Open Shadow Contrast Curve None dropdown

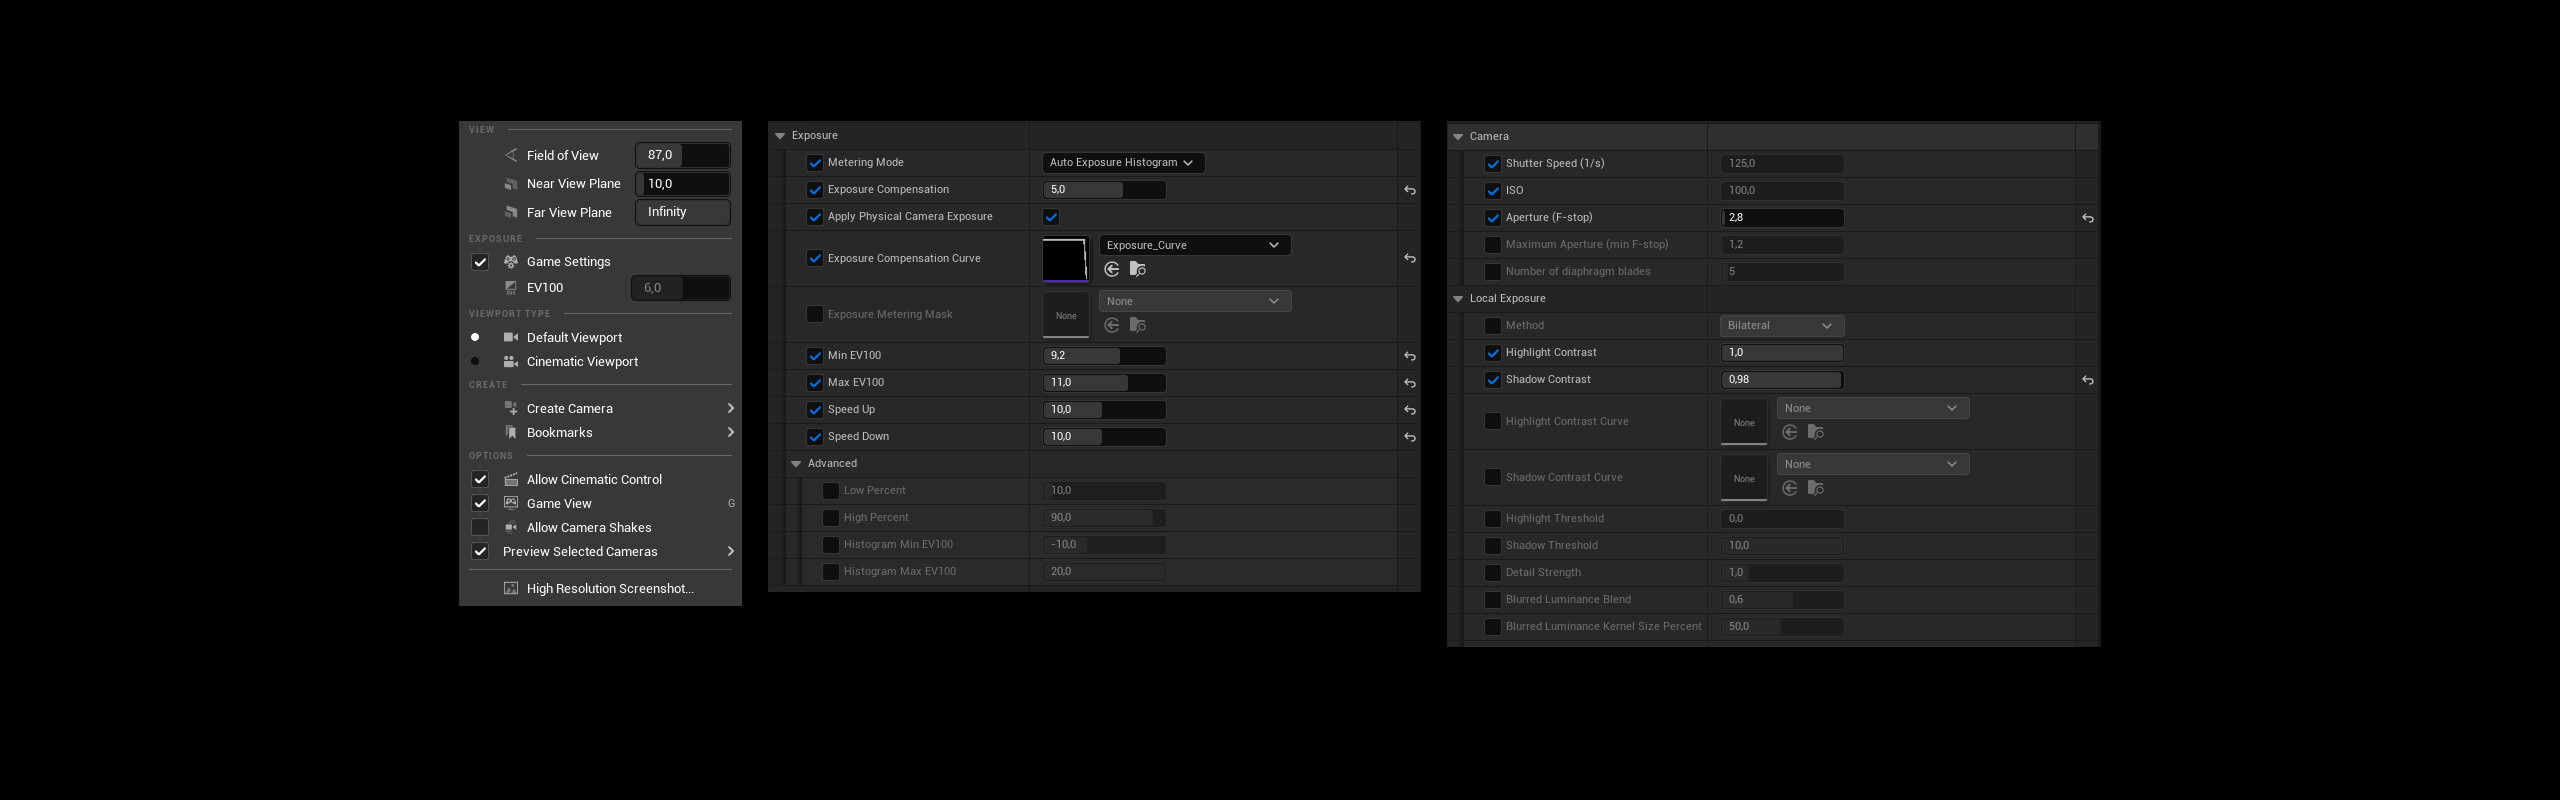tap(1873, 464)
